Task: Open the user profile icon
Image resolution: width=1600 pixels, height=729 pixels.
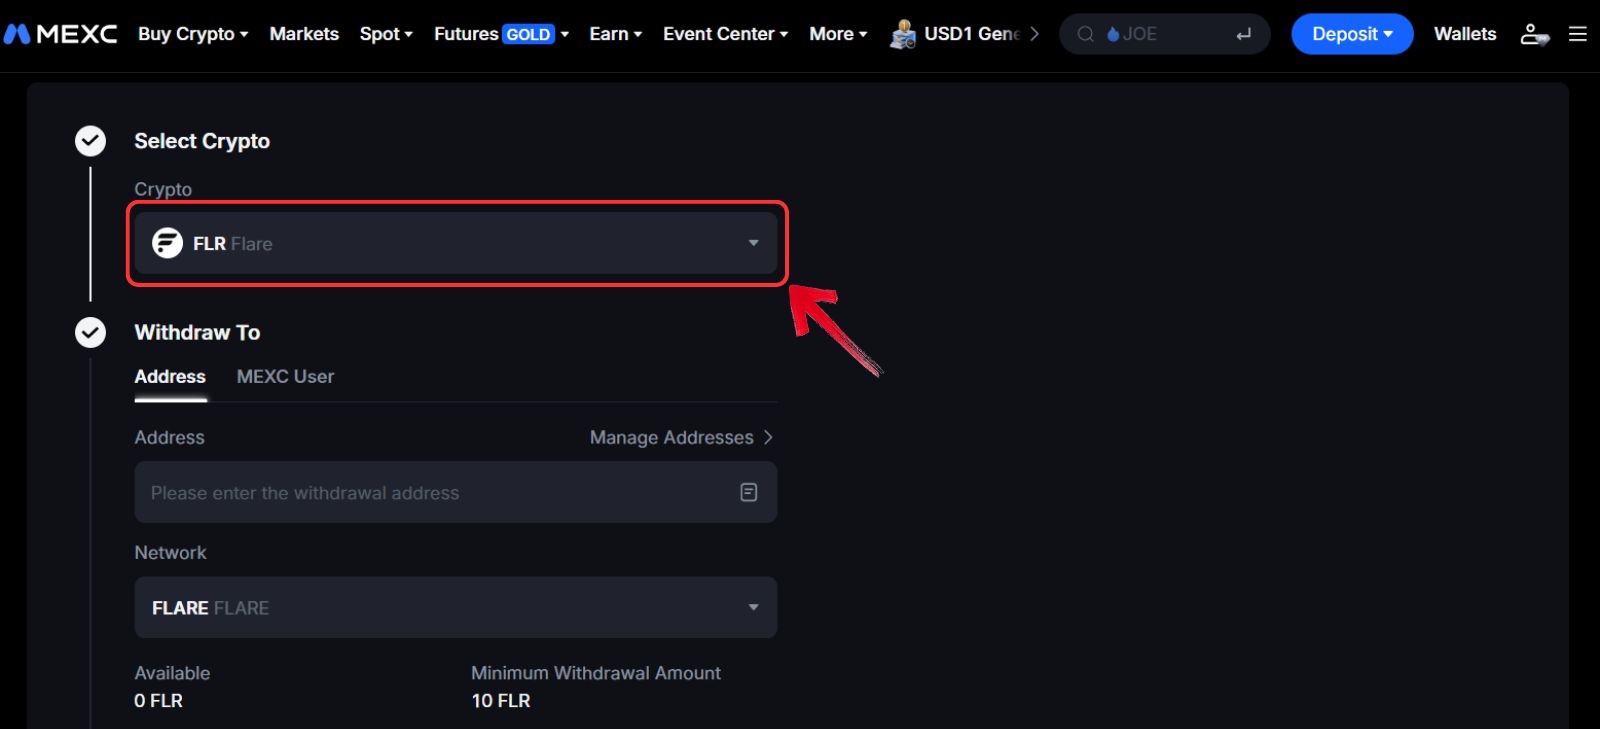Action: pos(1533,34)
